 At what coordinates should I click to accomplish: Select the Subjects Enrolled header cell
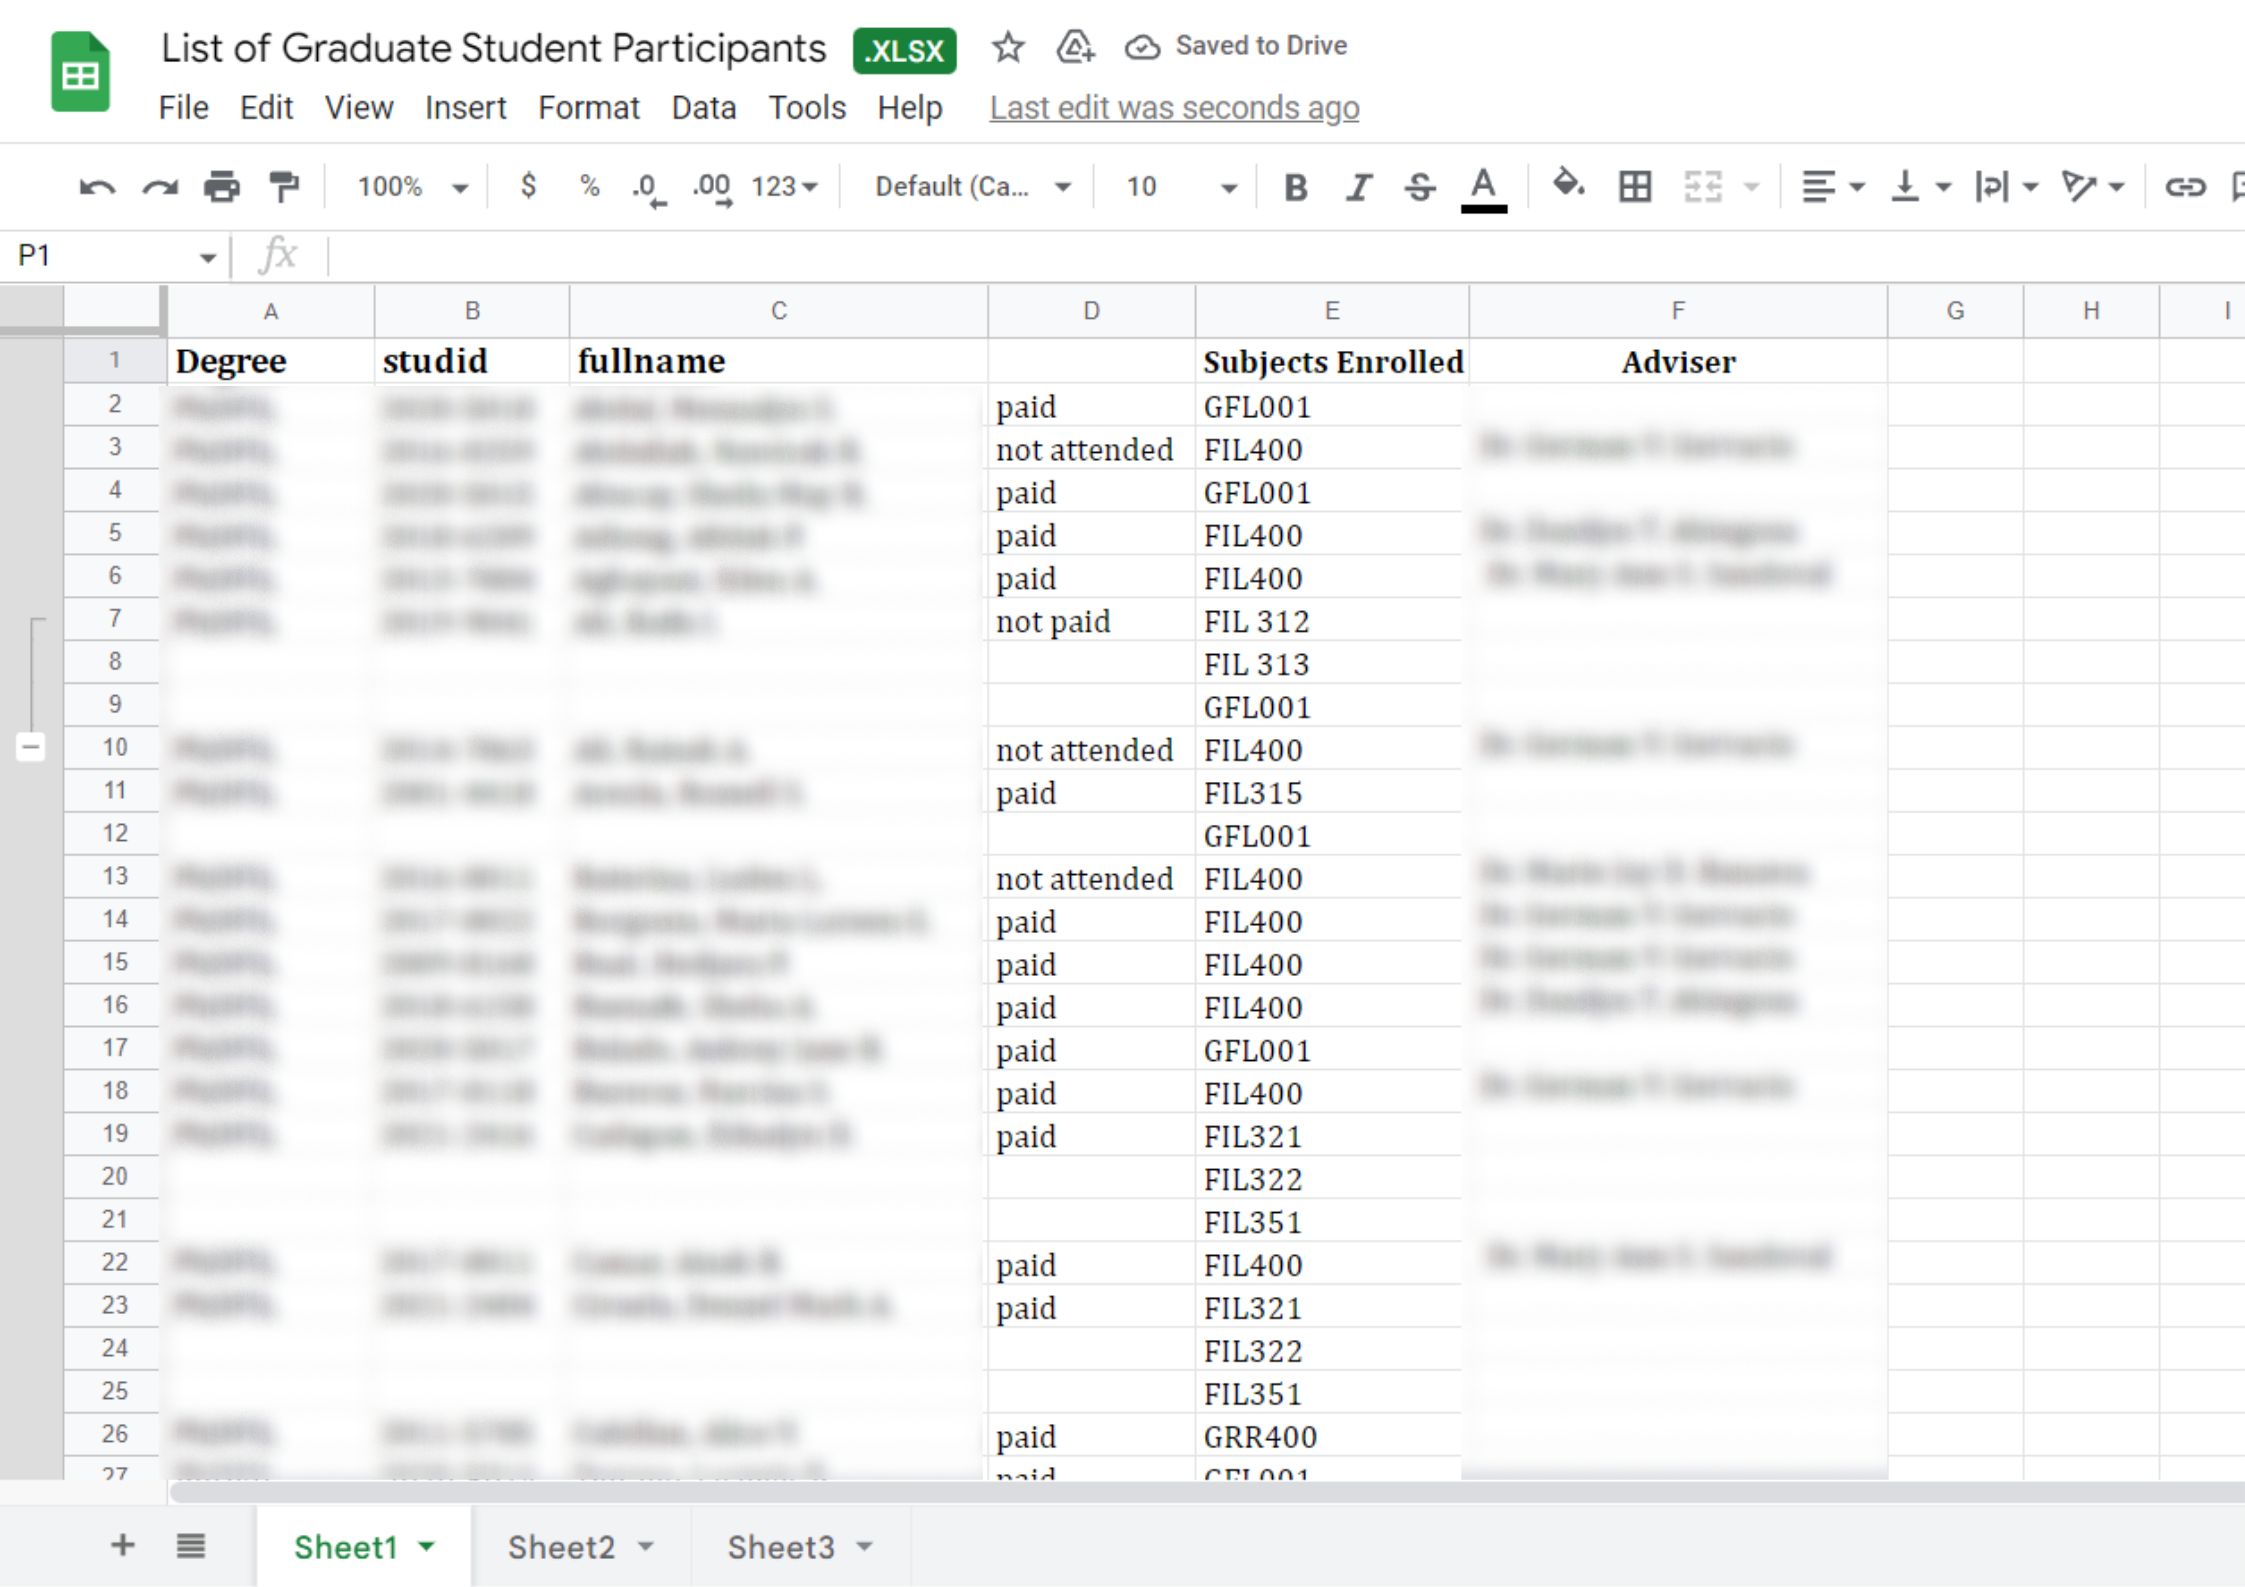1332,362
